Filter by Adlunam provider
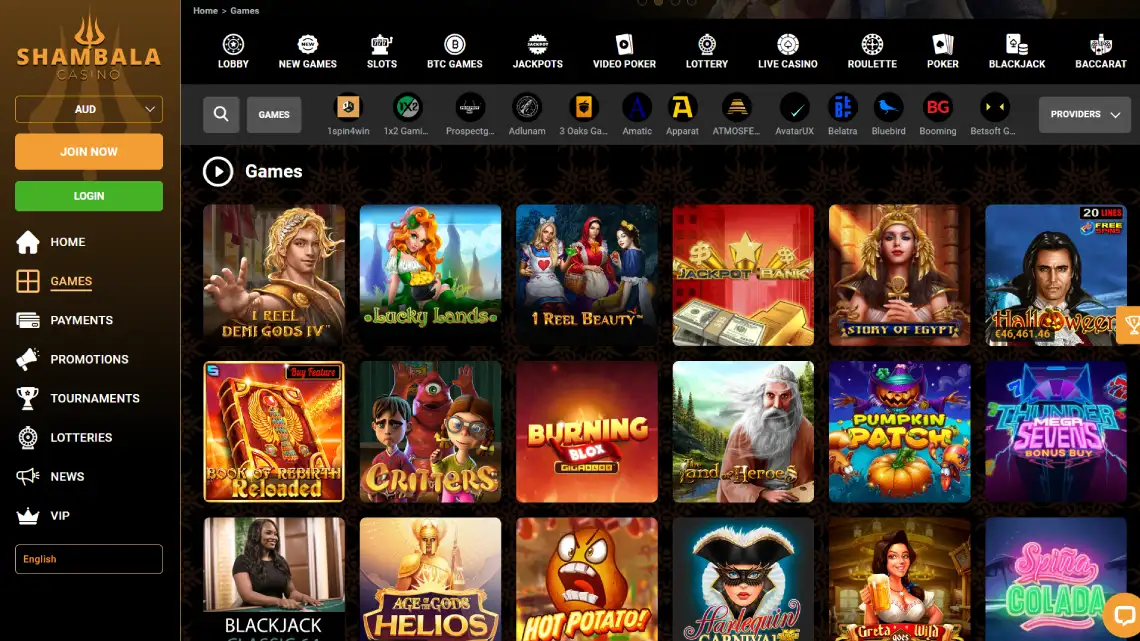 [527, 115]
